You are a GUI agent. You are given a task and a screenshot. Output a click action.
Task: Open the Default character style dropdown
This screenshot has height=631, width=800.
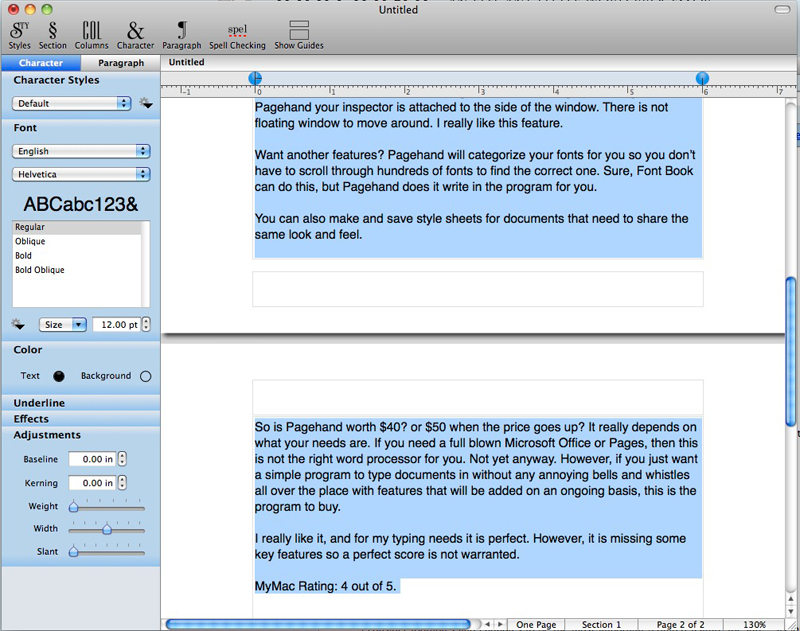click(72, 103)
